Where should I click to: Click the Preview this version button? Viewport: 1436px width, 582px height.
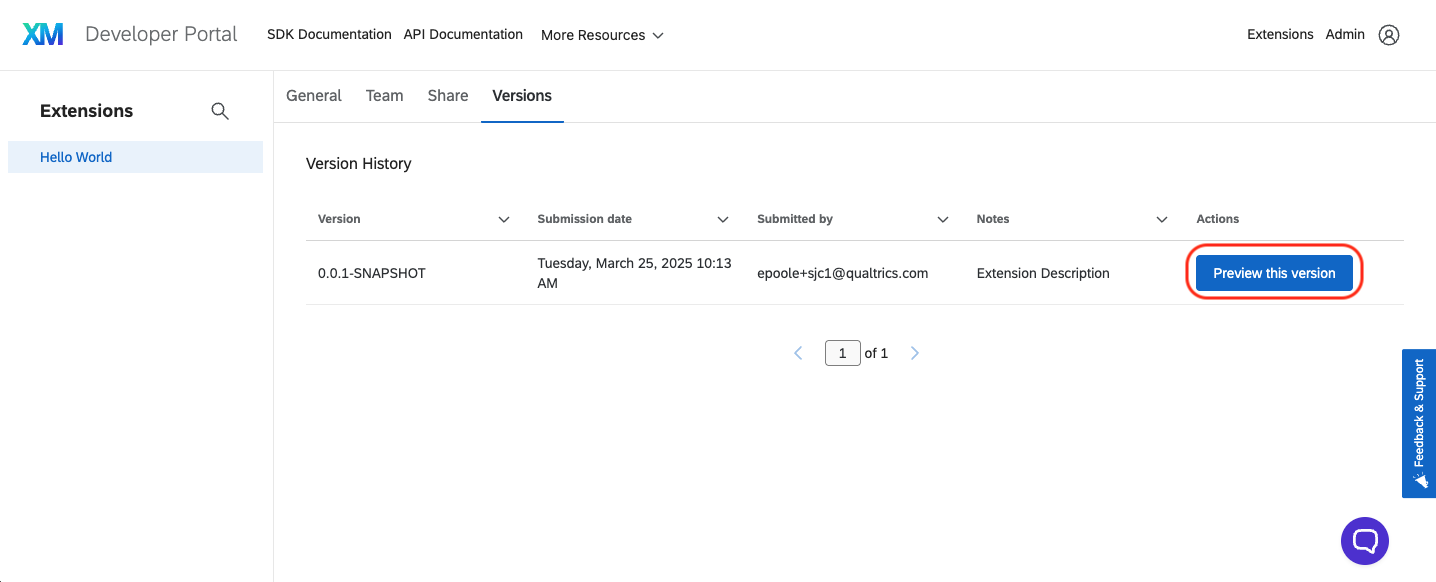(1274, 273)
